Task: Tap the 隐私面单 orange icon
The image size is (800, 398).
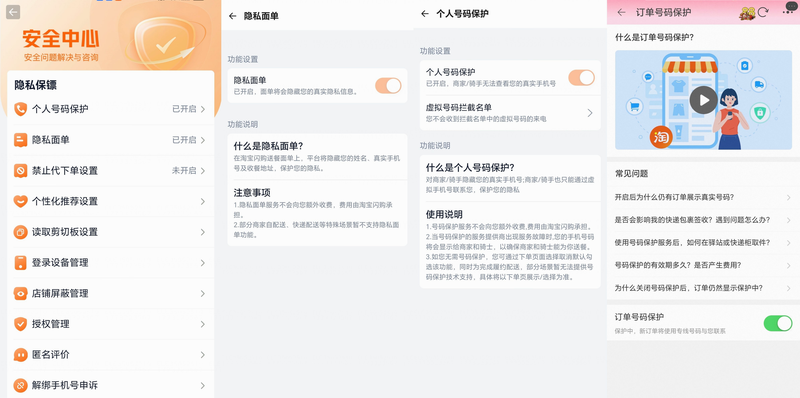Action: coord(20,140)
